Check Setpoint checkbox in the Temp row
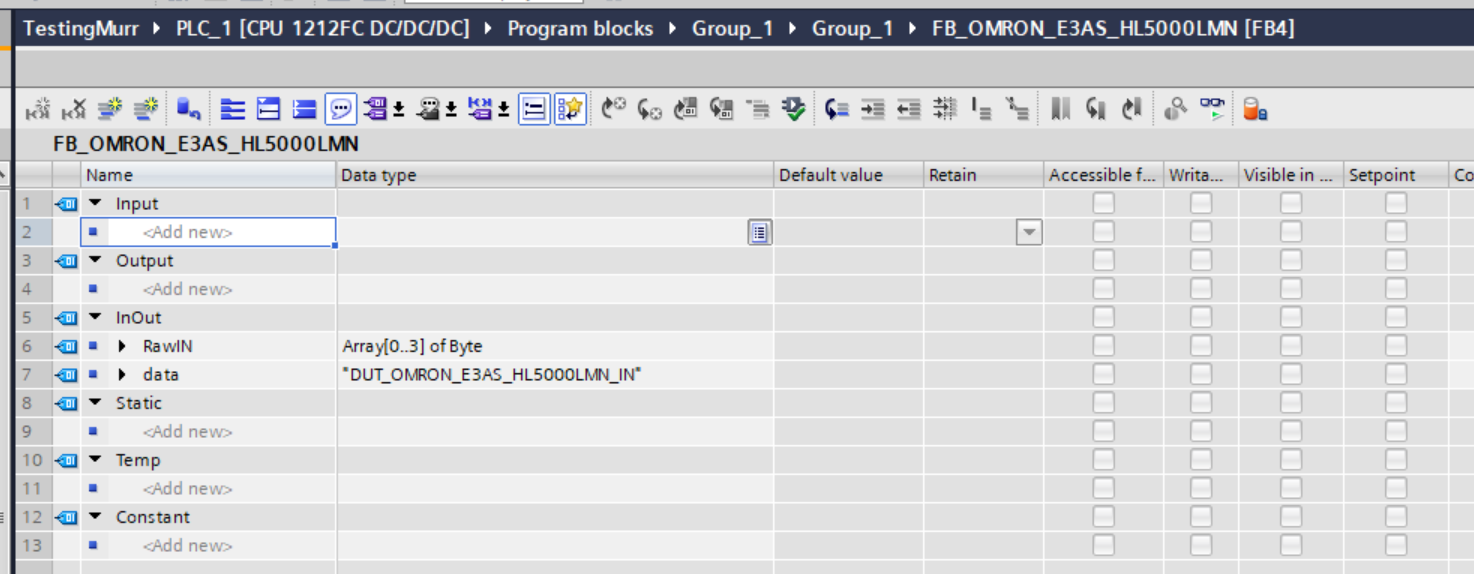Viewport: 1474px width, 574px height. tap(1396, 460)
